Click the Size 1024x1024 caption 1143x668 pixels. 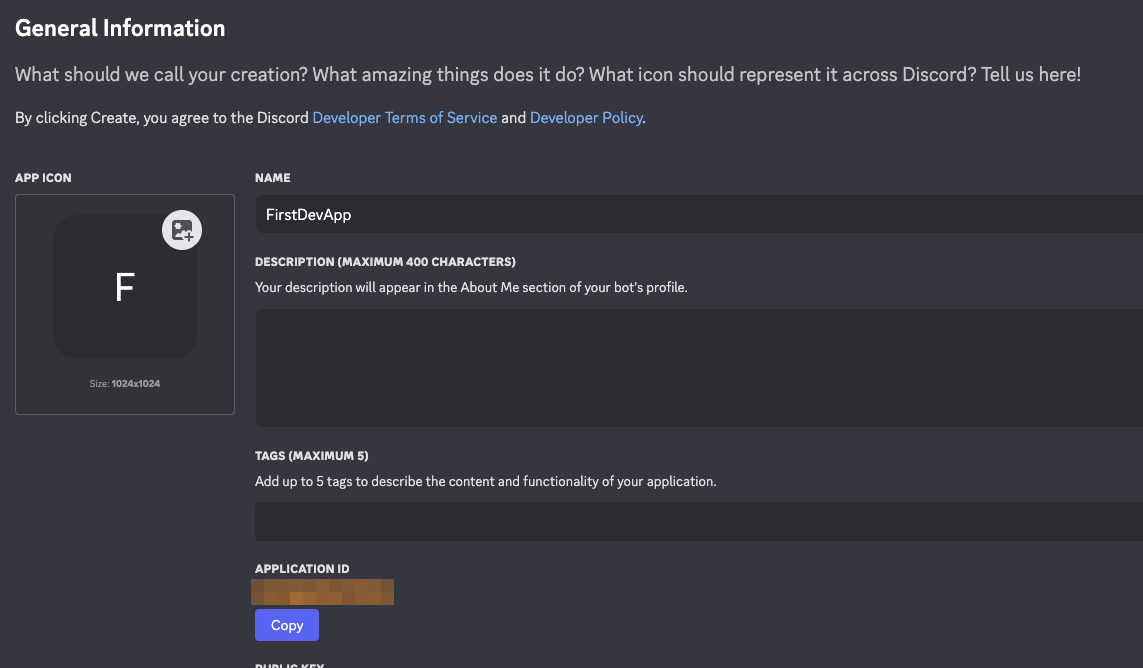pos(125,384)
